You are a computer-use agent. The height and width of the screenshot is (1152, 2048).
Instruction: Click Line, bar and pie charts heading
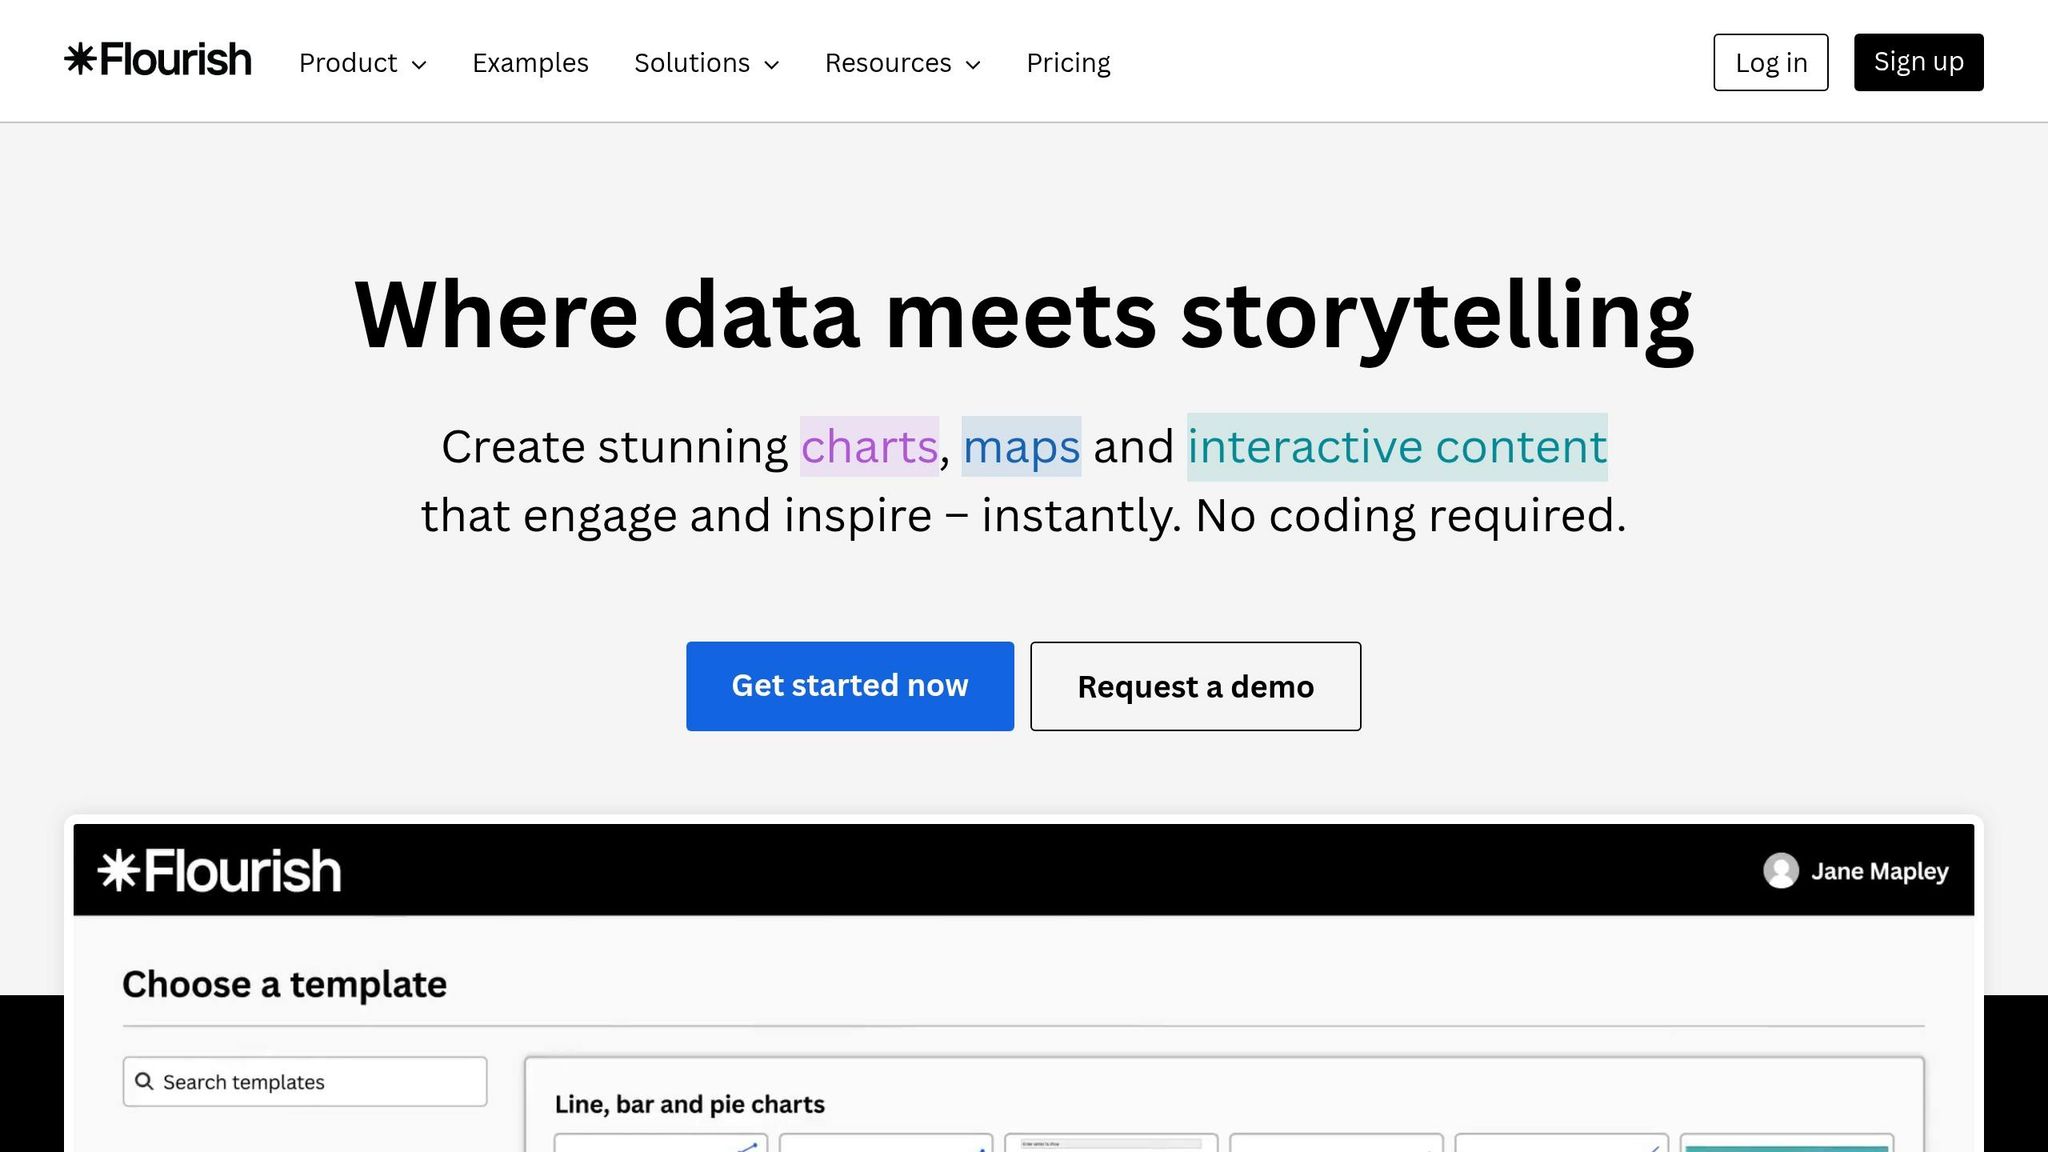689,1104
